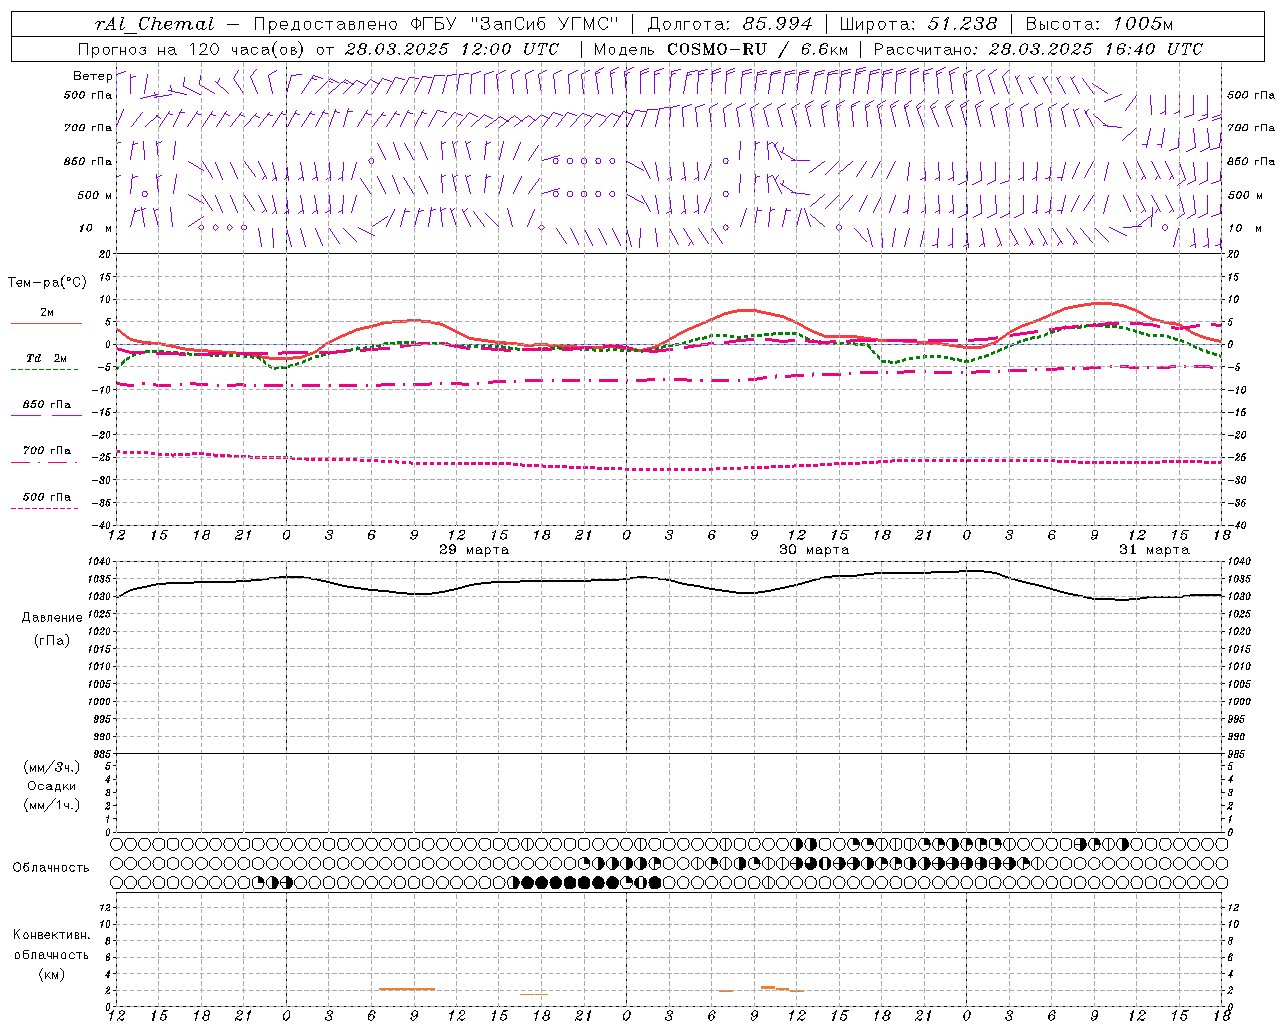Image resolution: width=1280 pixels, height=1024 pixels.
Task: Click the Ветер wind panel label
Action: 93,76
